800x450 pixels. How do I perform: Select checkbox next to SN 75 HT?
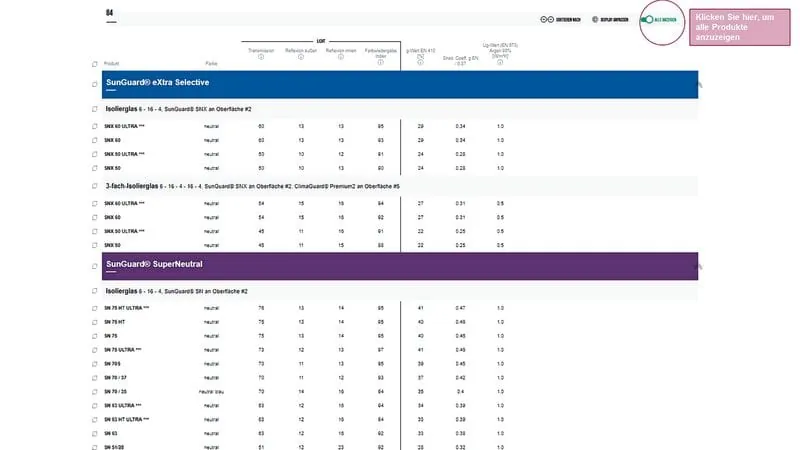pyautogui.click(x=93, y=322)
